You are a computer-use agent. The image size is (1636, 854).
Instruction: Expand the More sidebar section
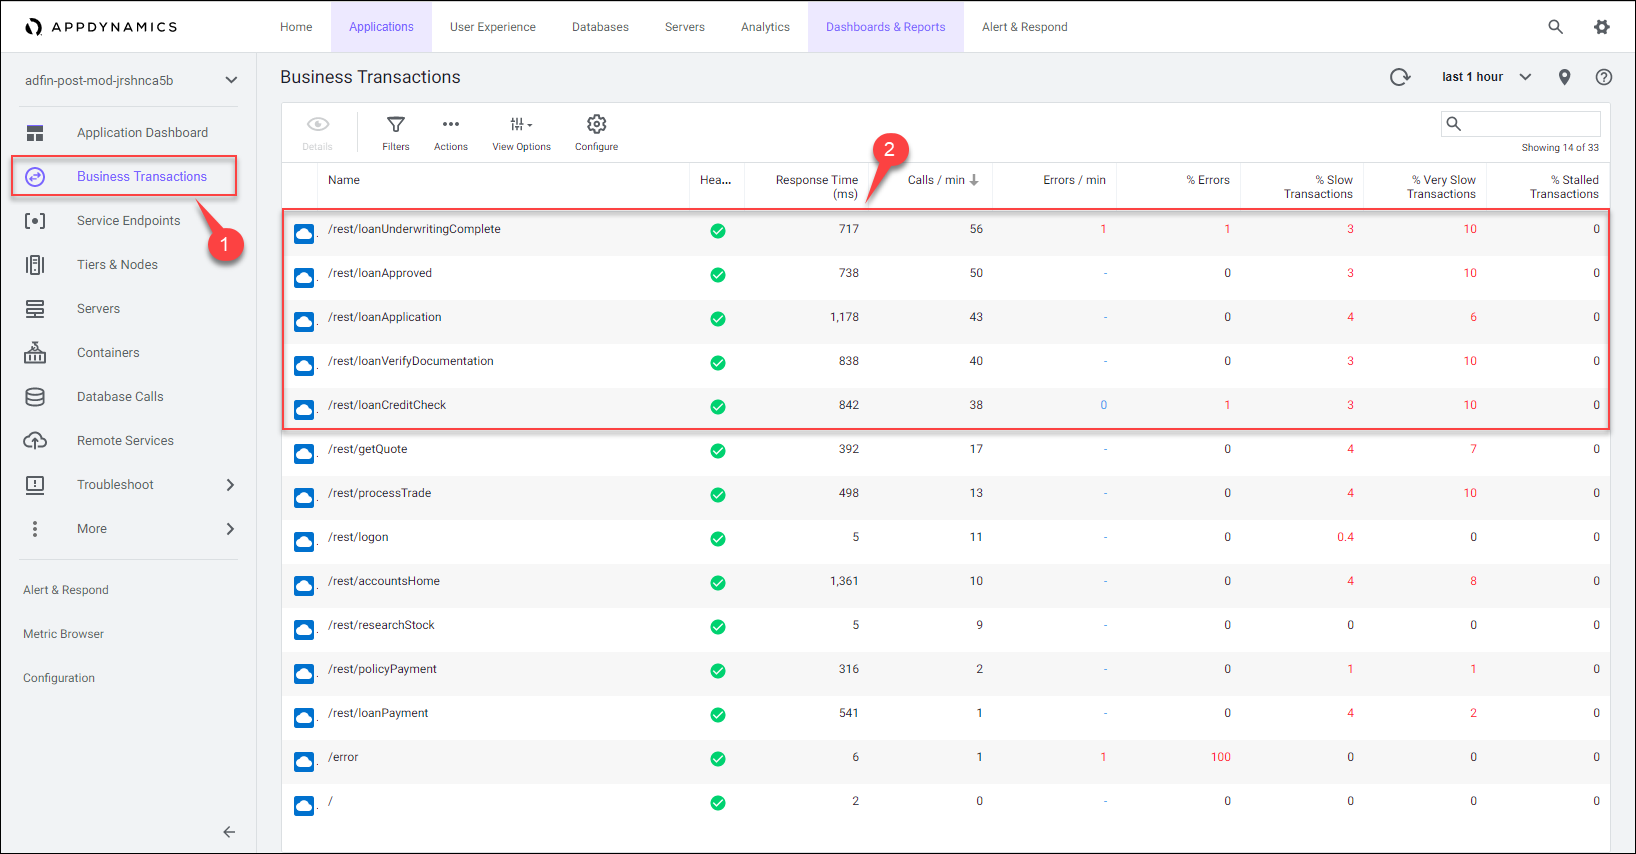coord(229,529)
